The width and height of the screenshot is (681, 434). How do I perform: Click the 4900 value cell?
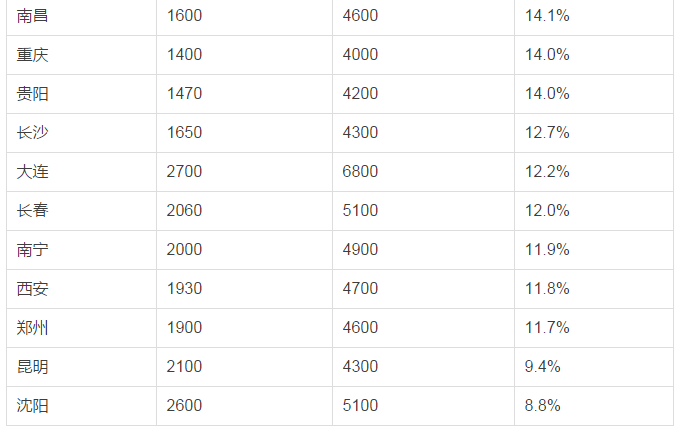pyautogui.click(x=360, y=250)
